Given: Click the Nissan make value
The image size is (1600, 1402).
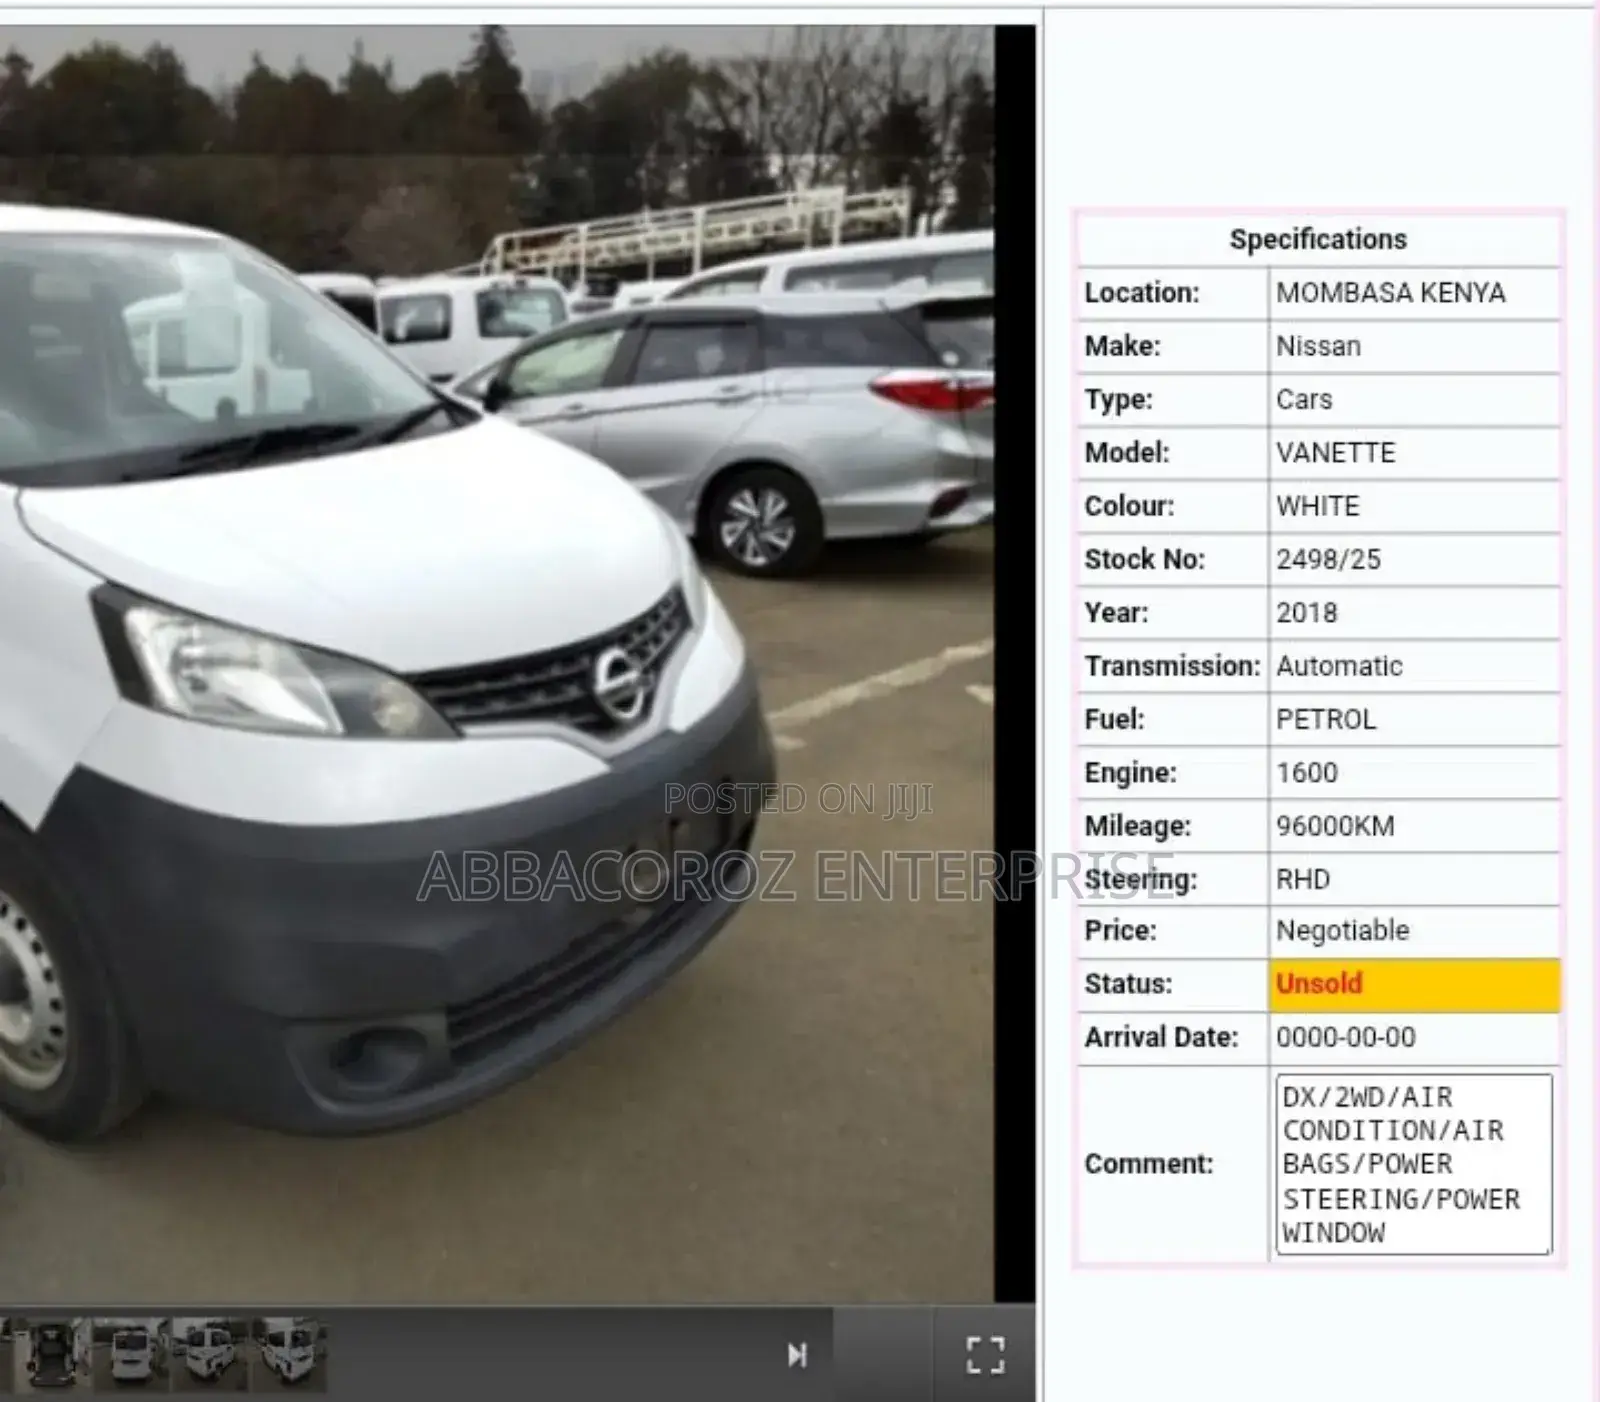Looking at the screenshot, I should pyautogui.click(x=1318, y=346).
